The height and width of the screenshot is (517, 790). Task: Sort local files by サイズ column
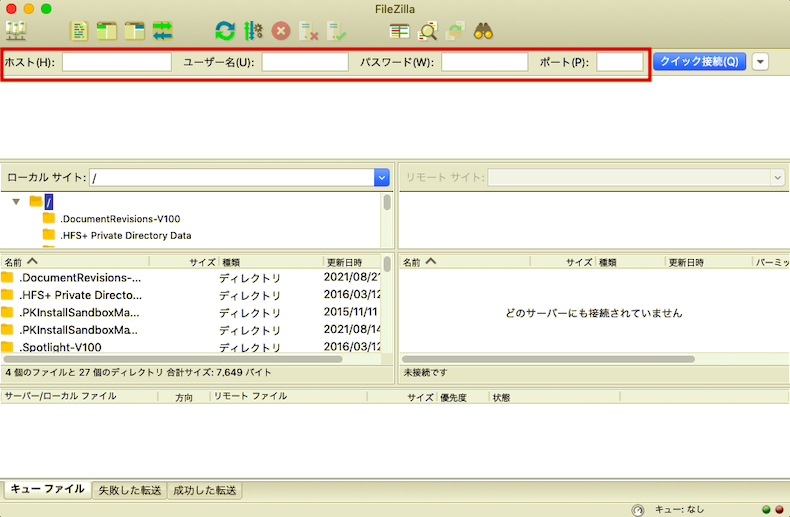pos(184,262)
